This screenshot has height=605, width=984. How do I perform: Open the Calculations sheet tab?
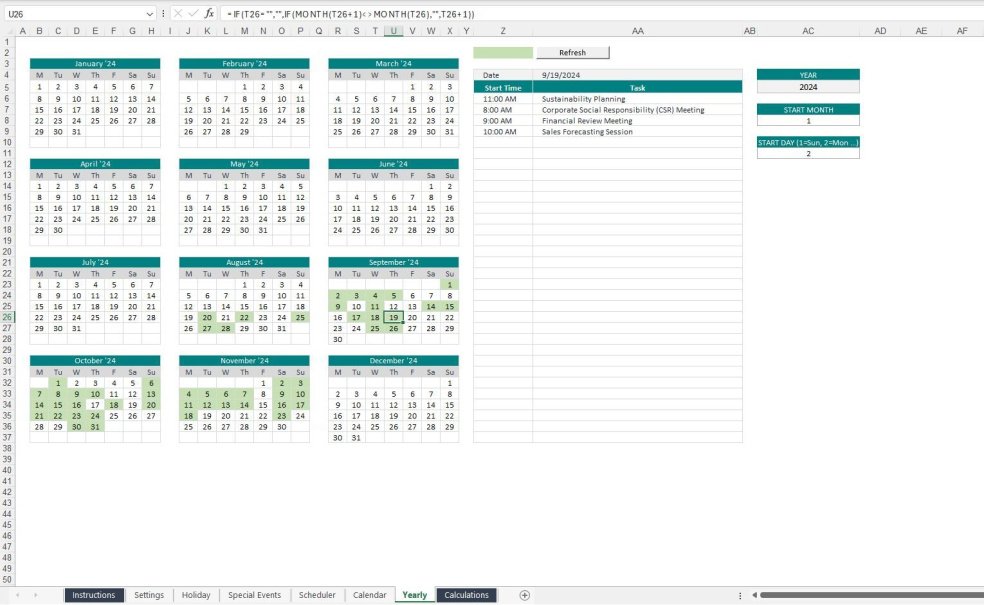tap(466, 594)
